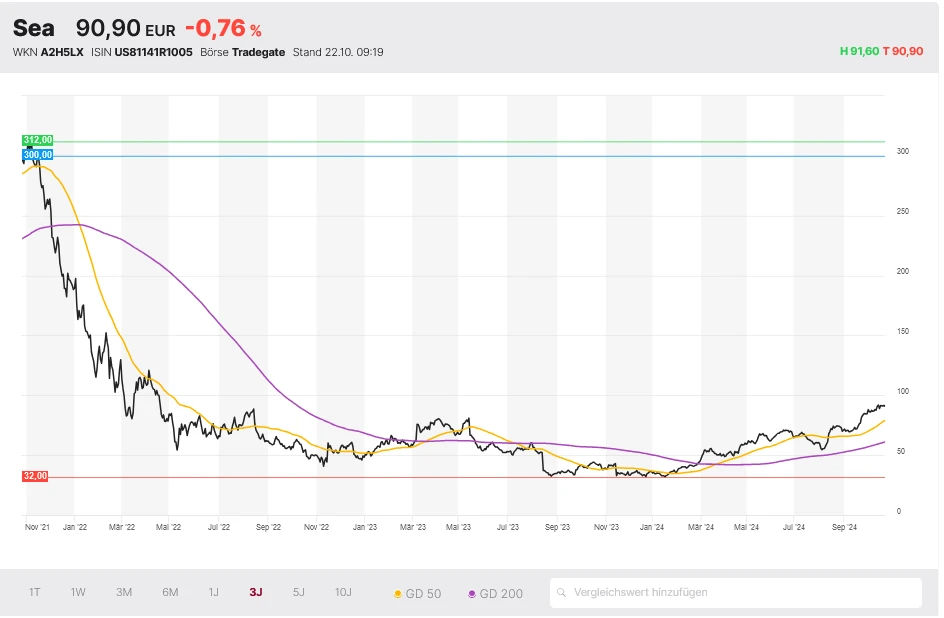This screenshot has height=618, width=944.
Task: Choose the 6M time range
Action: click(x=170, y=592)
